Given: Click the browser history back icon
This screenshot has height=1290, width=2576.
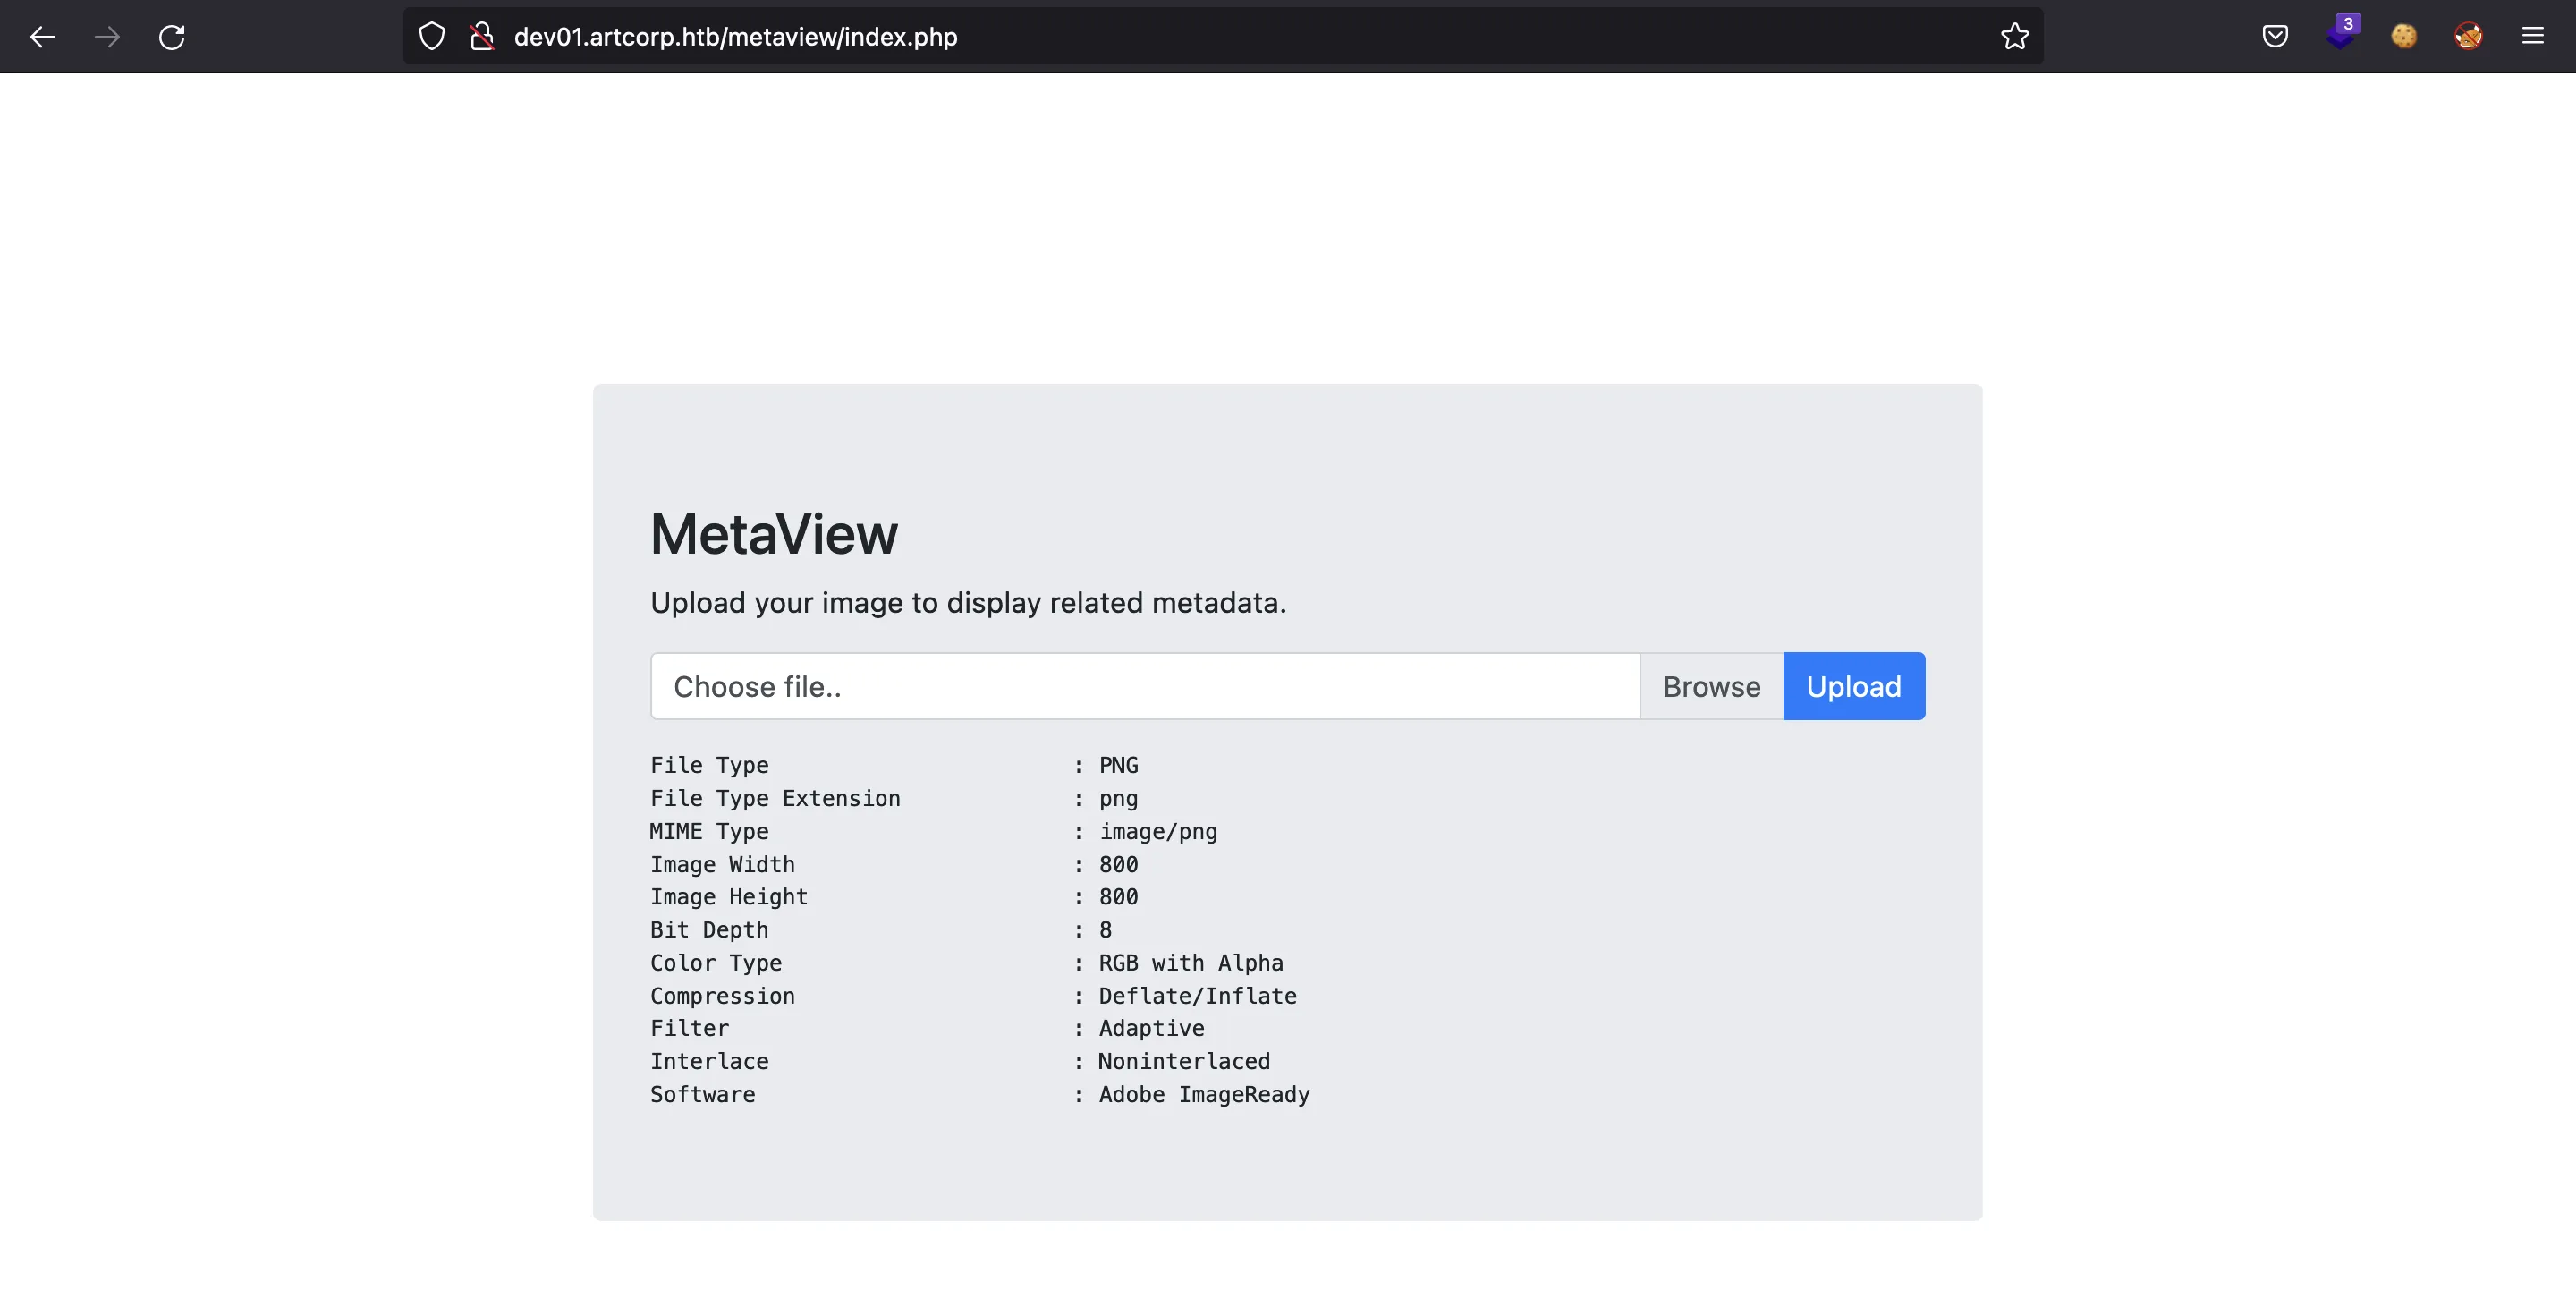Looking at the screenshot, I should tap(41, 36).
